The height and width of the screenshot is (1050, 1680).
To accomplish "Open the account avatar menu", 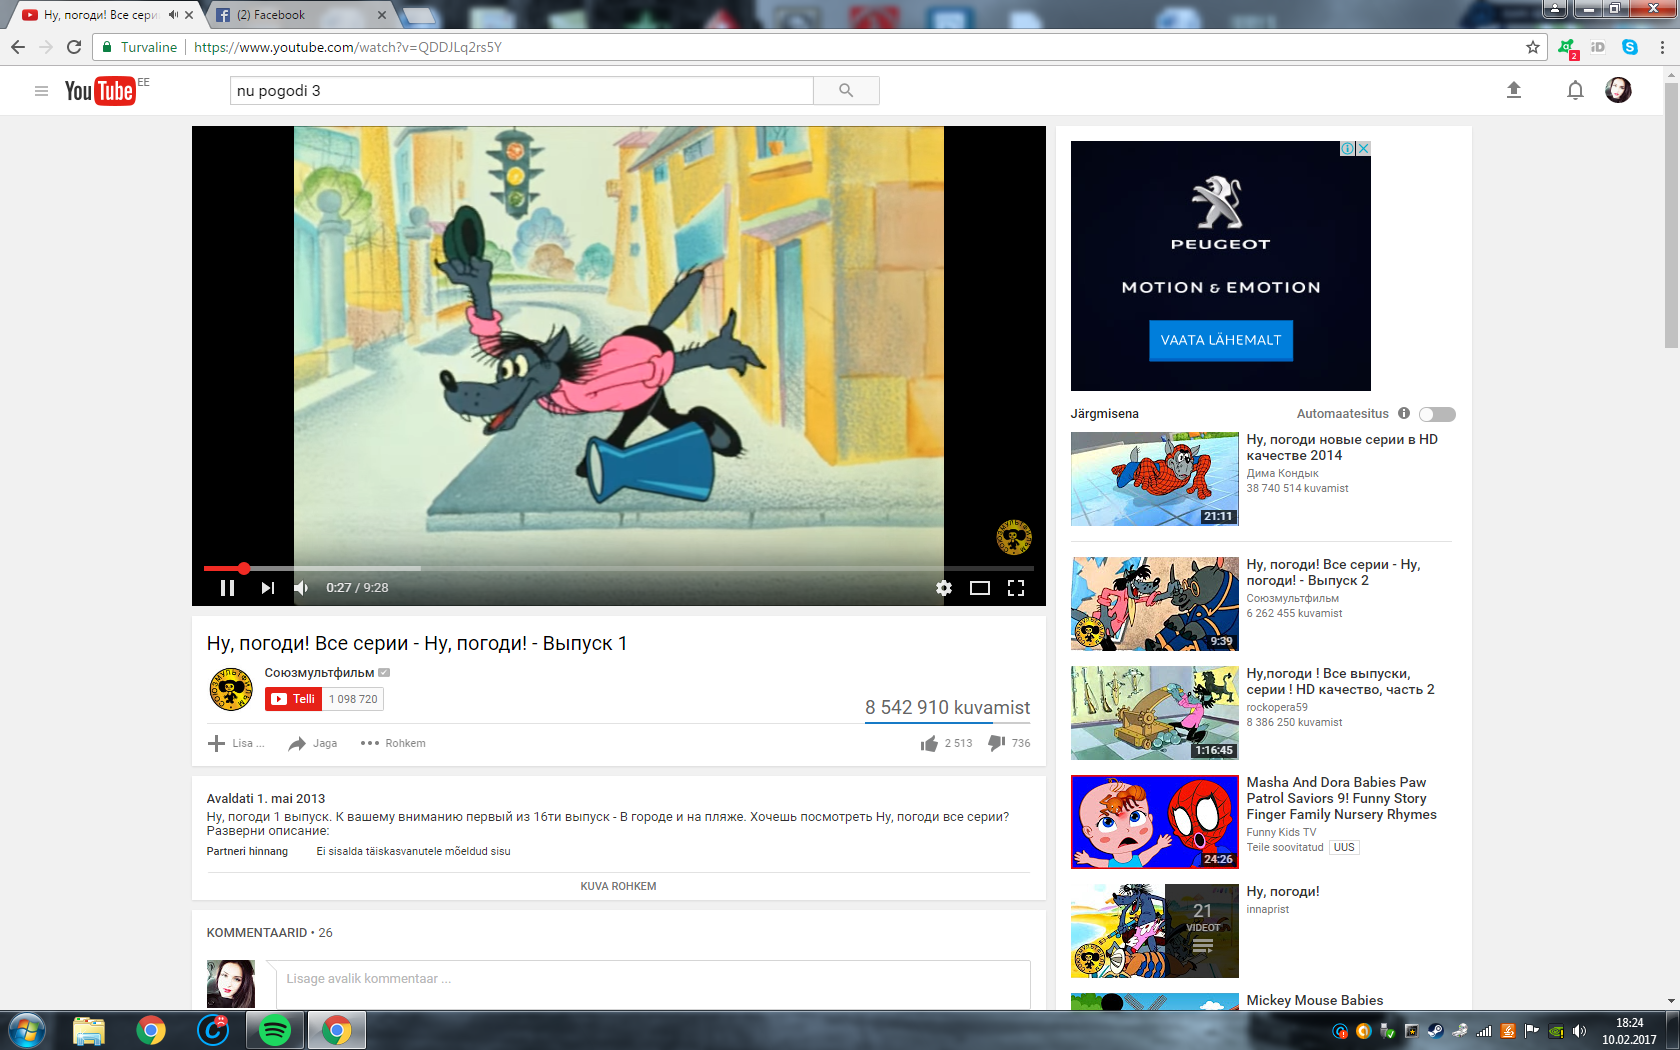I will click(x=1618, y=91).
